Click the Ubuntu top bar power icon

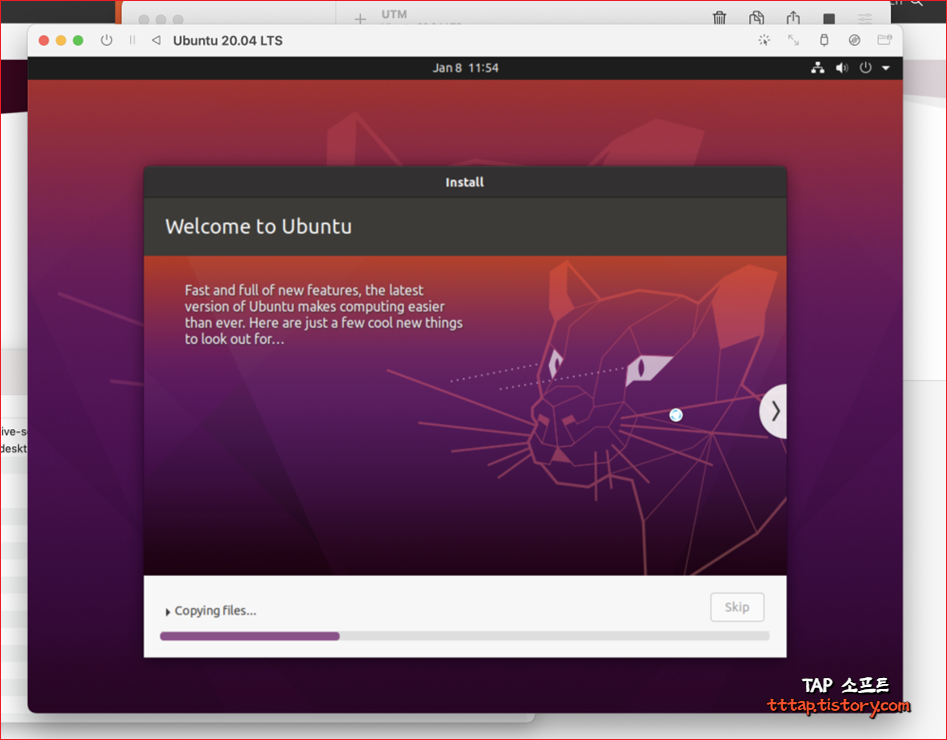(865, 68)
